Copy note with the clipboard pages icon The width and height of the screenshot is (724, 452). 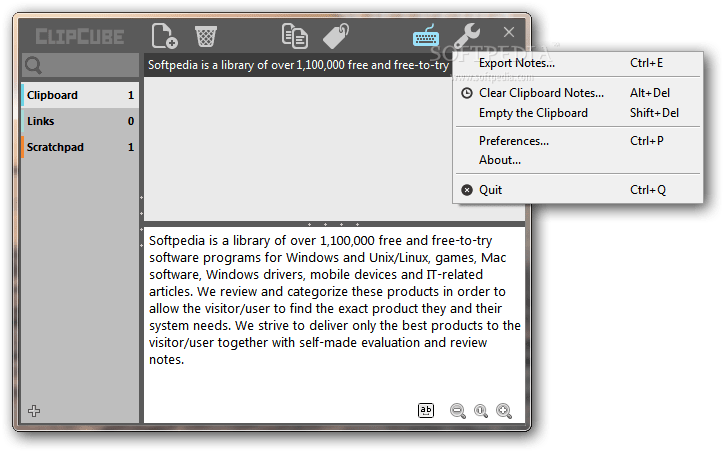[x=295, y=36]
